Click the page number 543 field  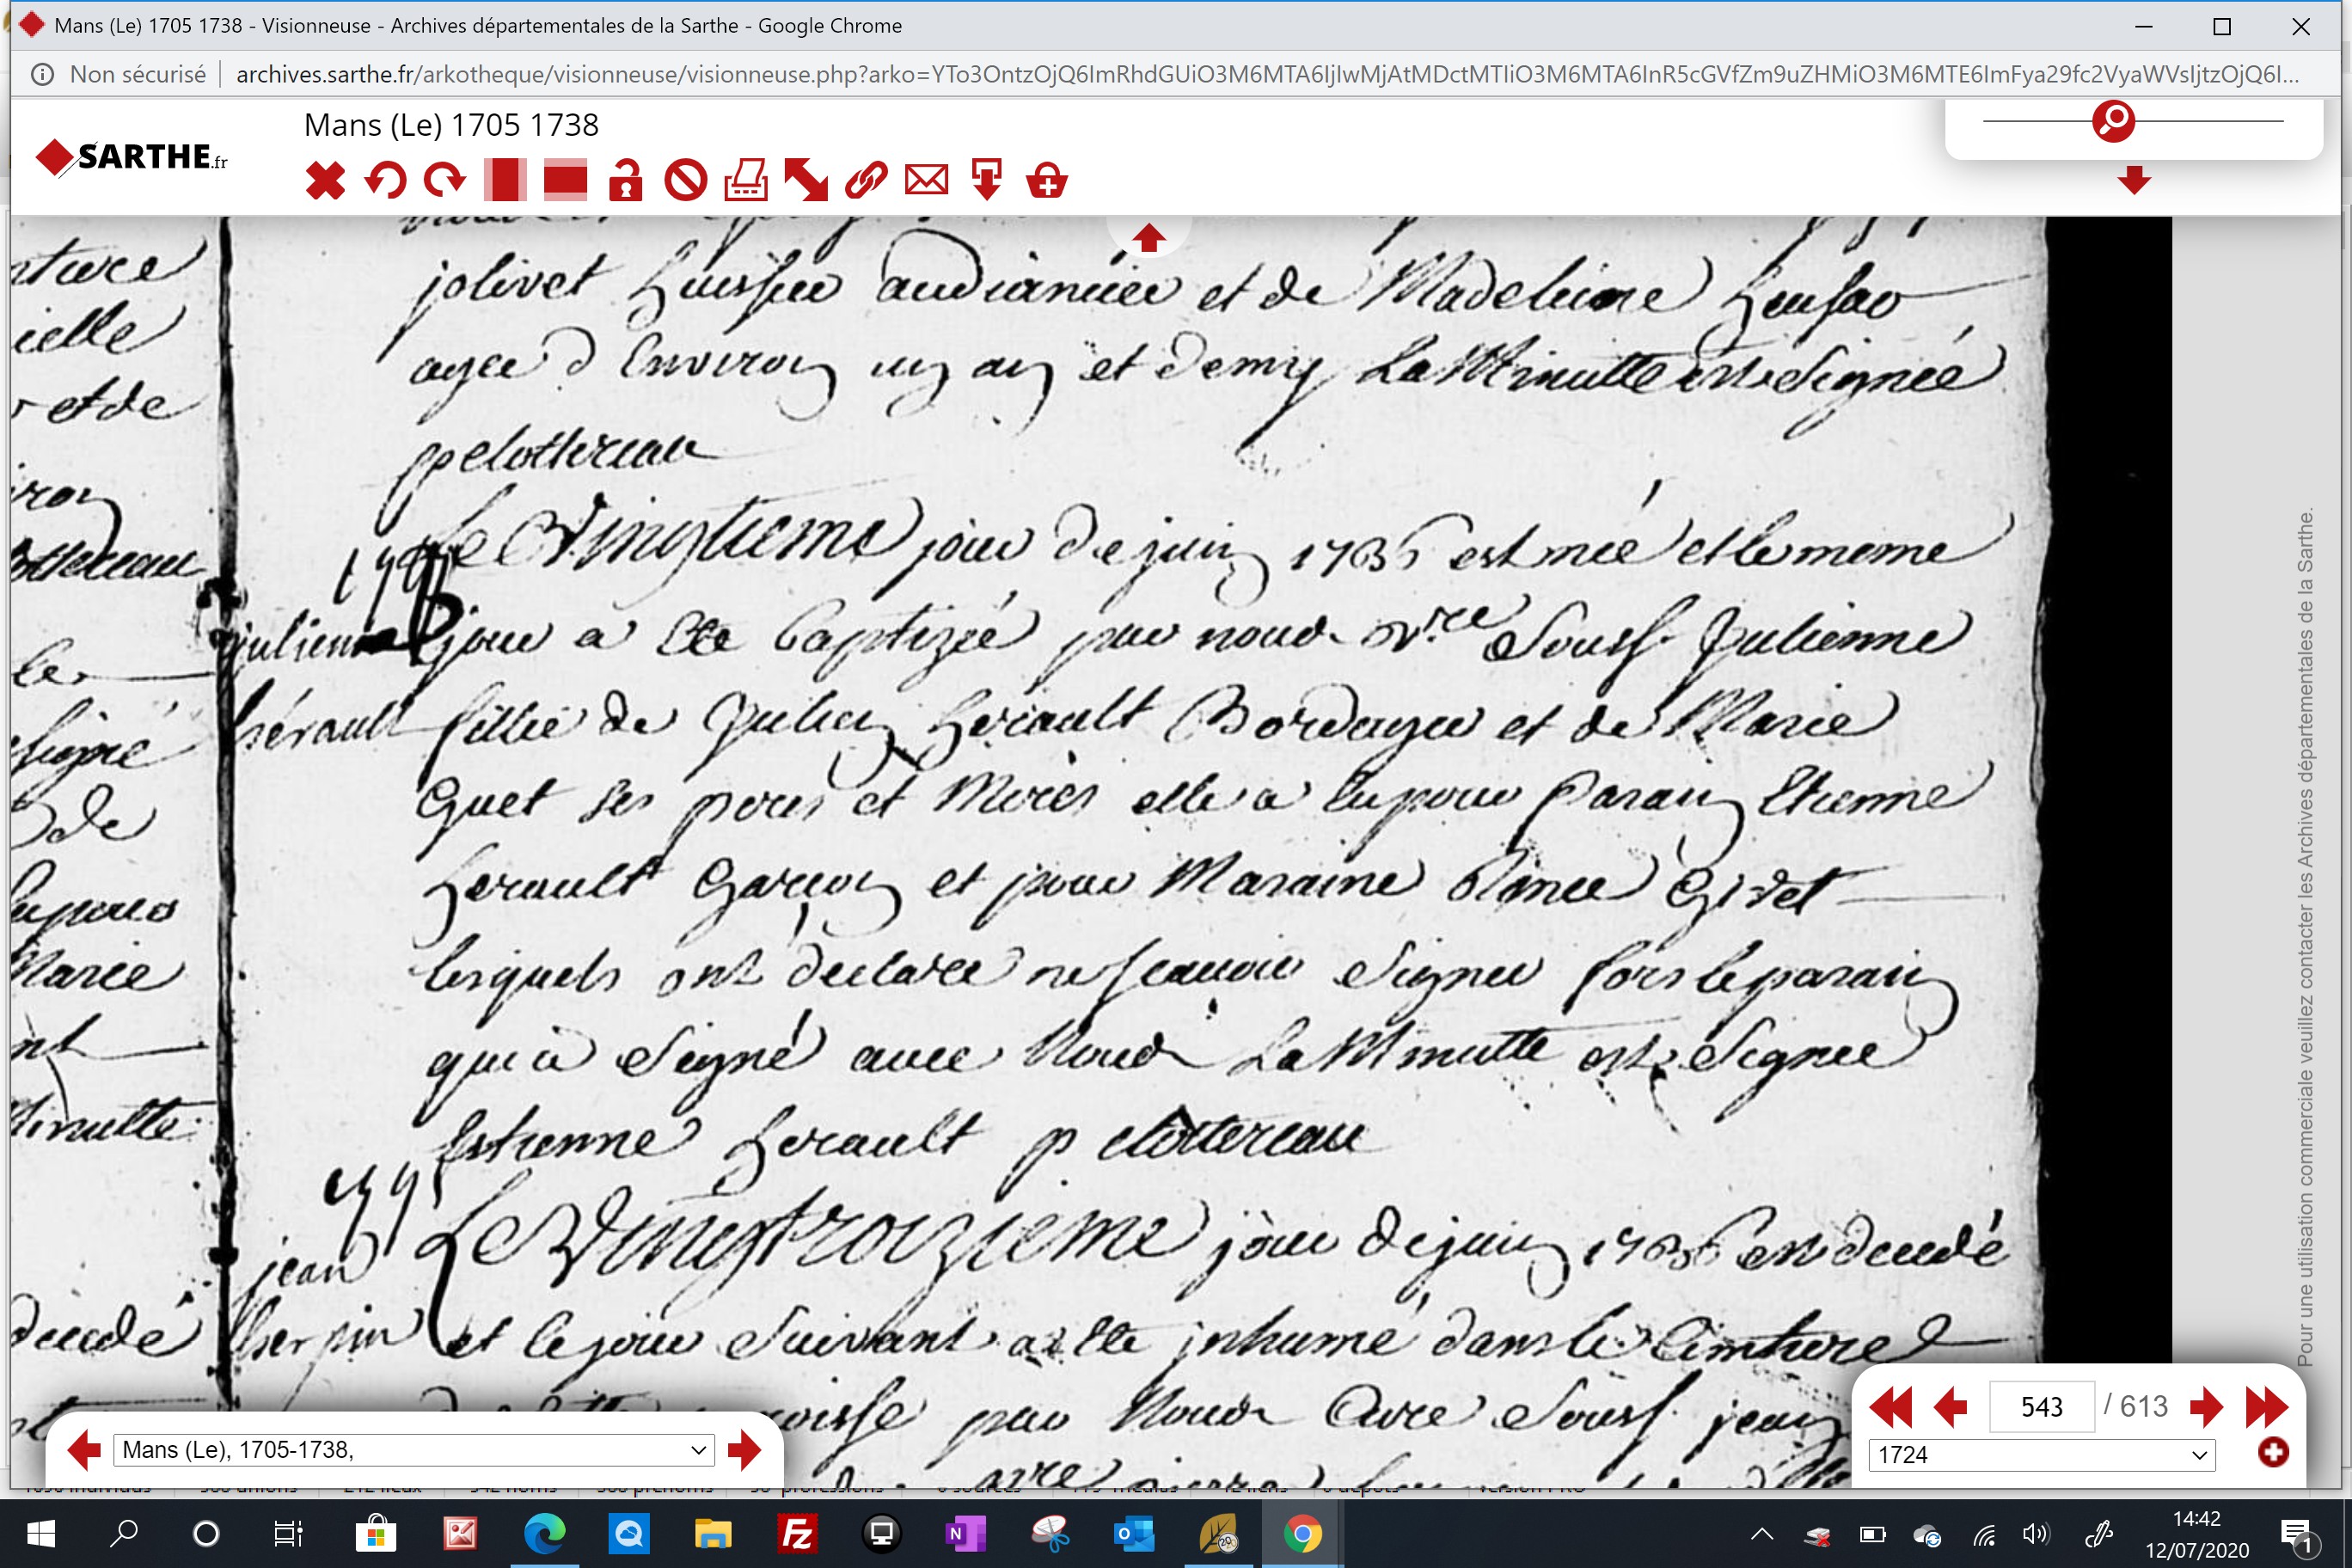[2042, 1407]
